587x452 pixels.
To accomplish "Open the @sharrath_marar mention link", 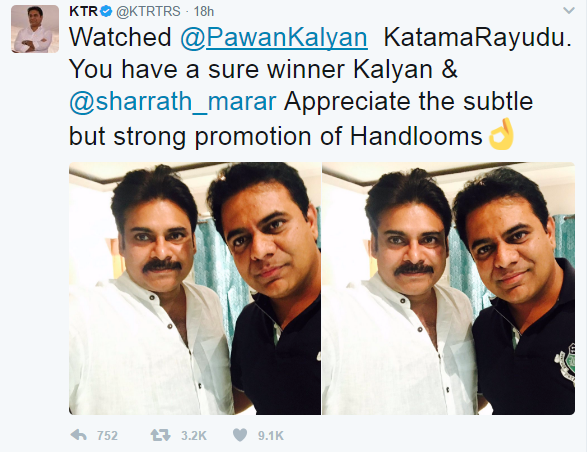I will (173, 102).
